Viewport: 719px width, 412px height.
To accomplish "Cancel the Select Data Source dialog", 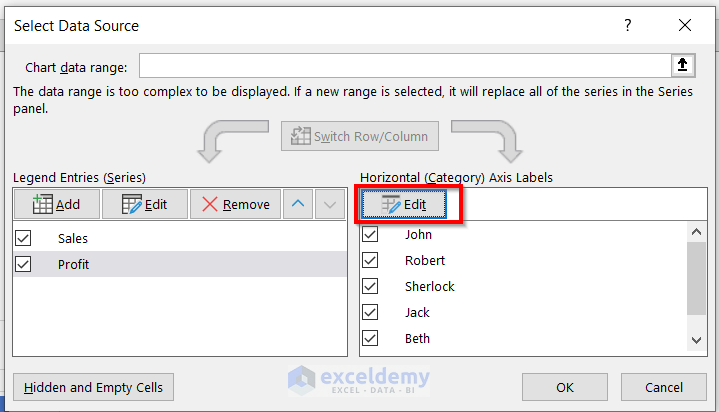I will [x=664, y=387].
